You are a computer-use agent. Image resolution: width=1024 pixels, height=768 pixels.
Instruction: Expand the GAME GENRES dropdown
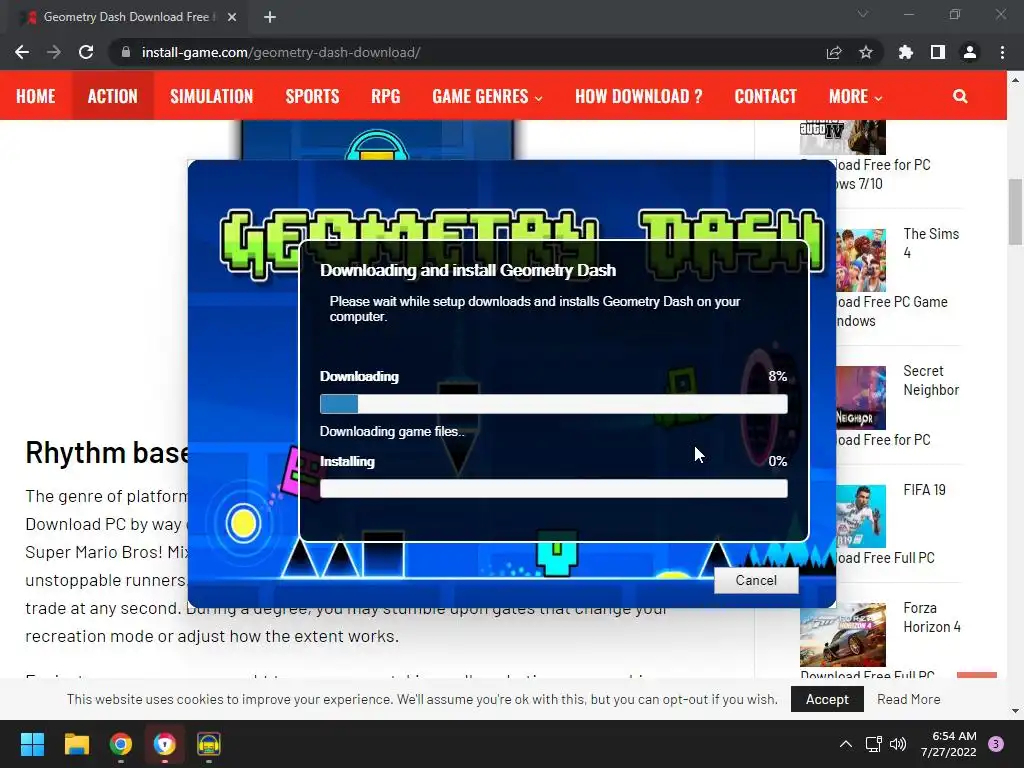(487, 96)
